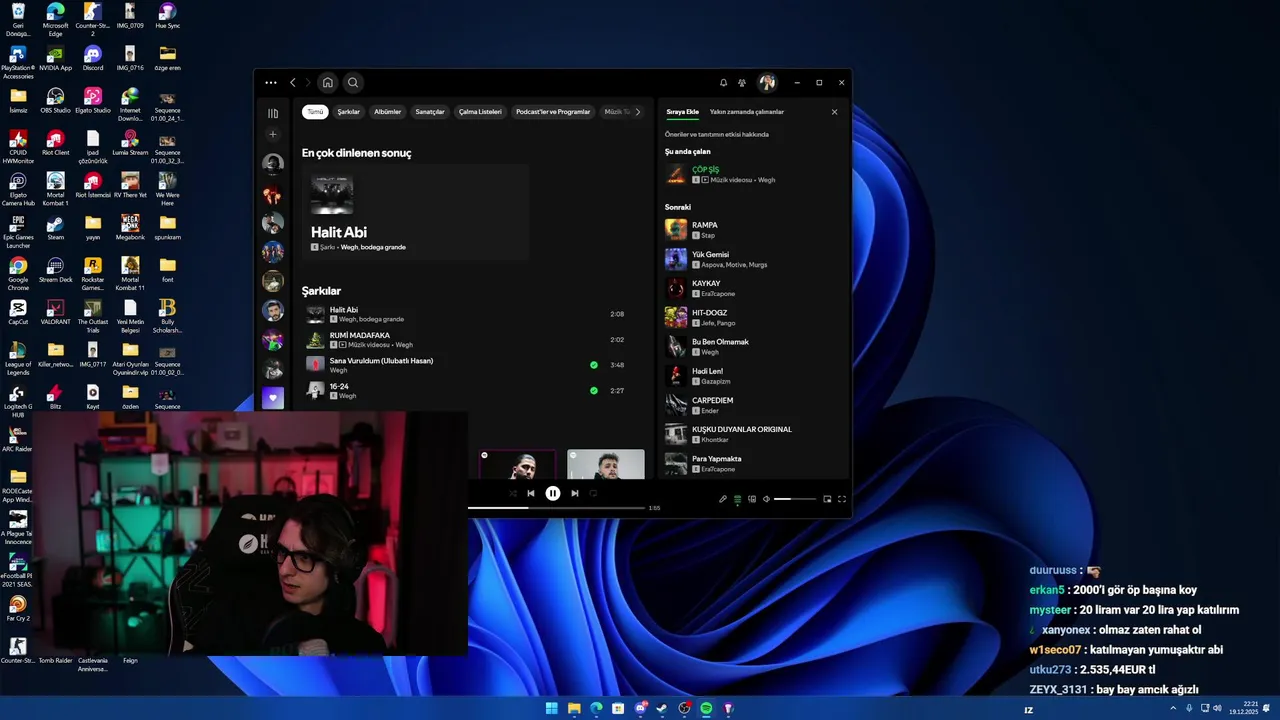Select the Albümler filter chip
Viewport: 1280px width, 720px height.
[387, 112]
